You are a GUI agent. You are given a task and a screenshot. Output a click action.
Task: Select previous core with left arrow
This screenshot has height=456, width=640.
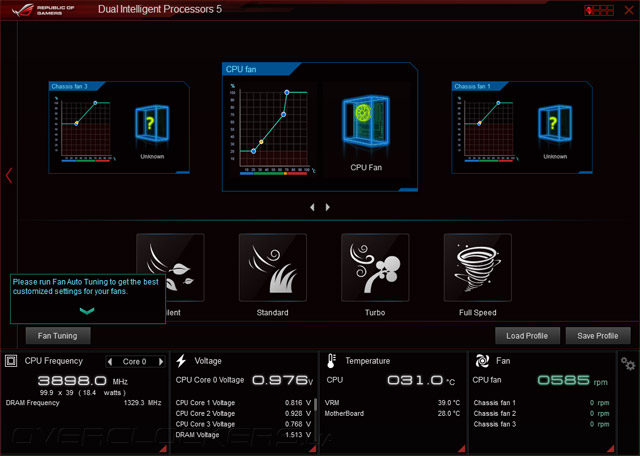[110, 361]
